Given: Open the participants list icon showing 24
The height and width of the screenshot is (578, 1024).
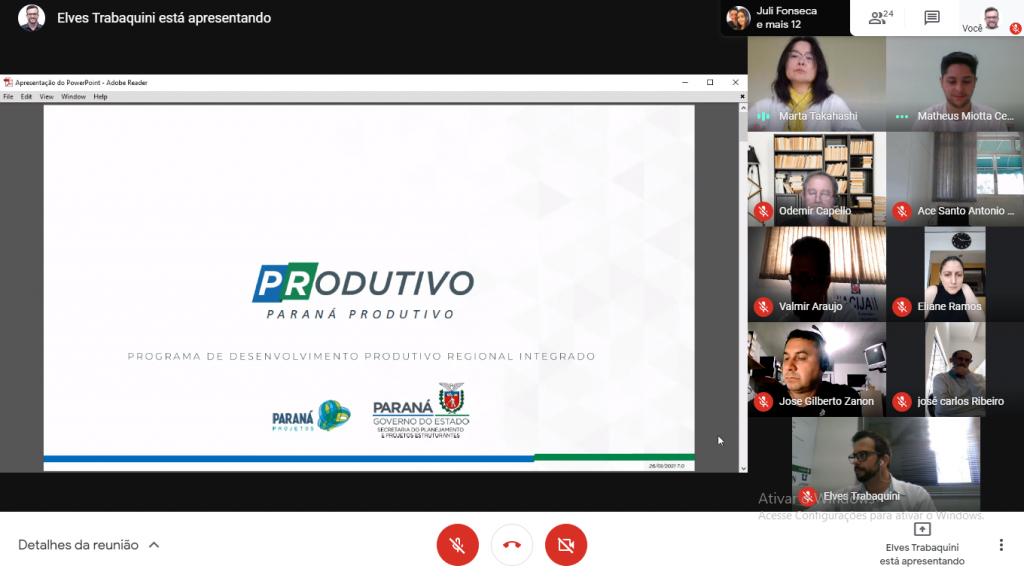Looking at the screenshot, I should click(x=880, y=18).
